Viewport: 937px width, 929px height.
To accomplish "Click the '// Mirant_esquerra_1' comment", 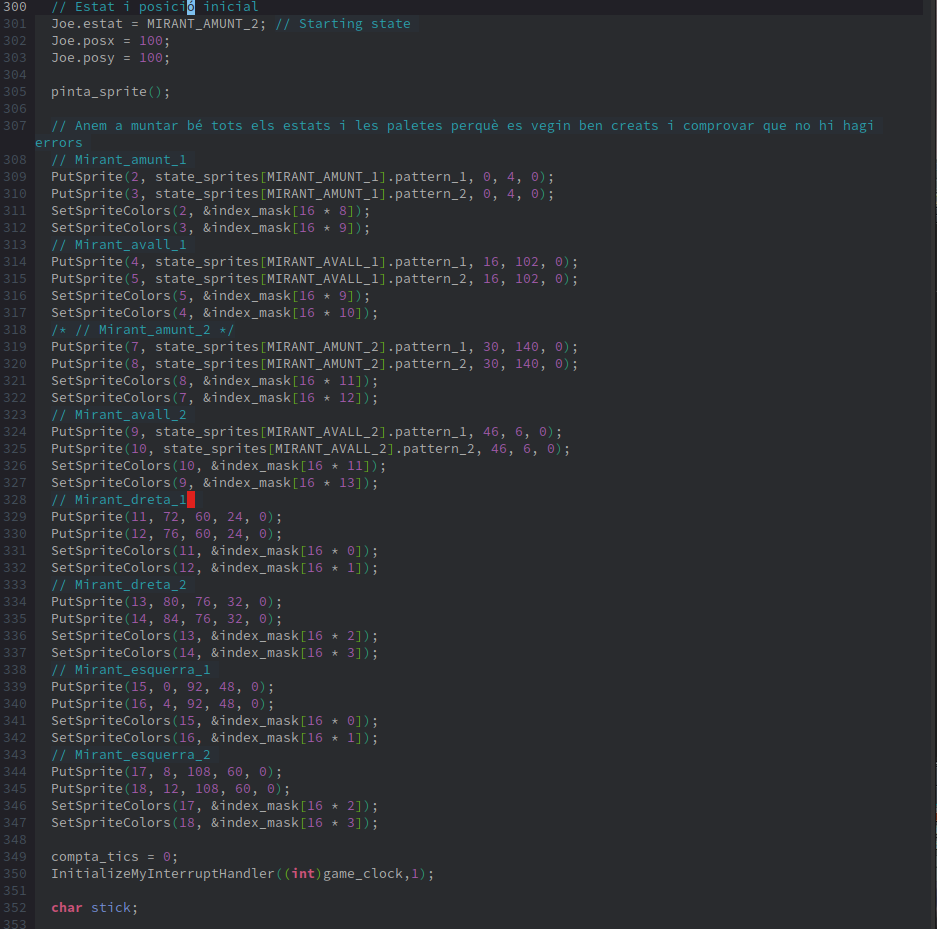I will (x=131, y=670).
